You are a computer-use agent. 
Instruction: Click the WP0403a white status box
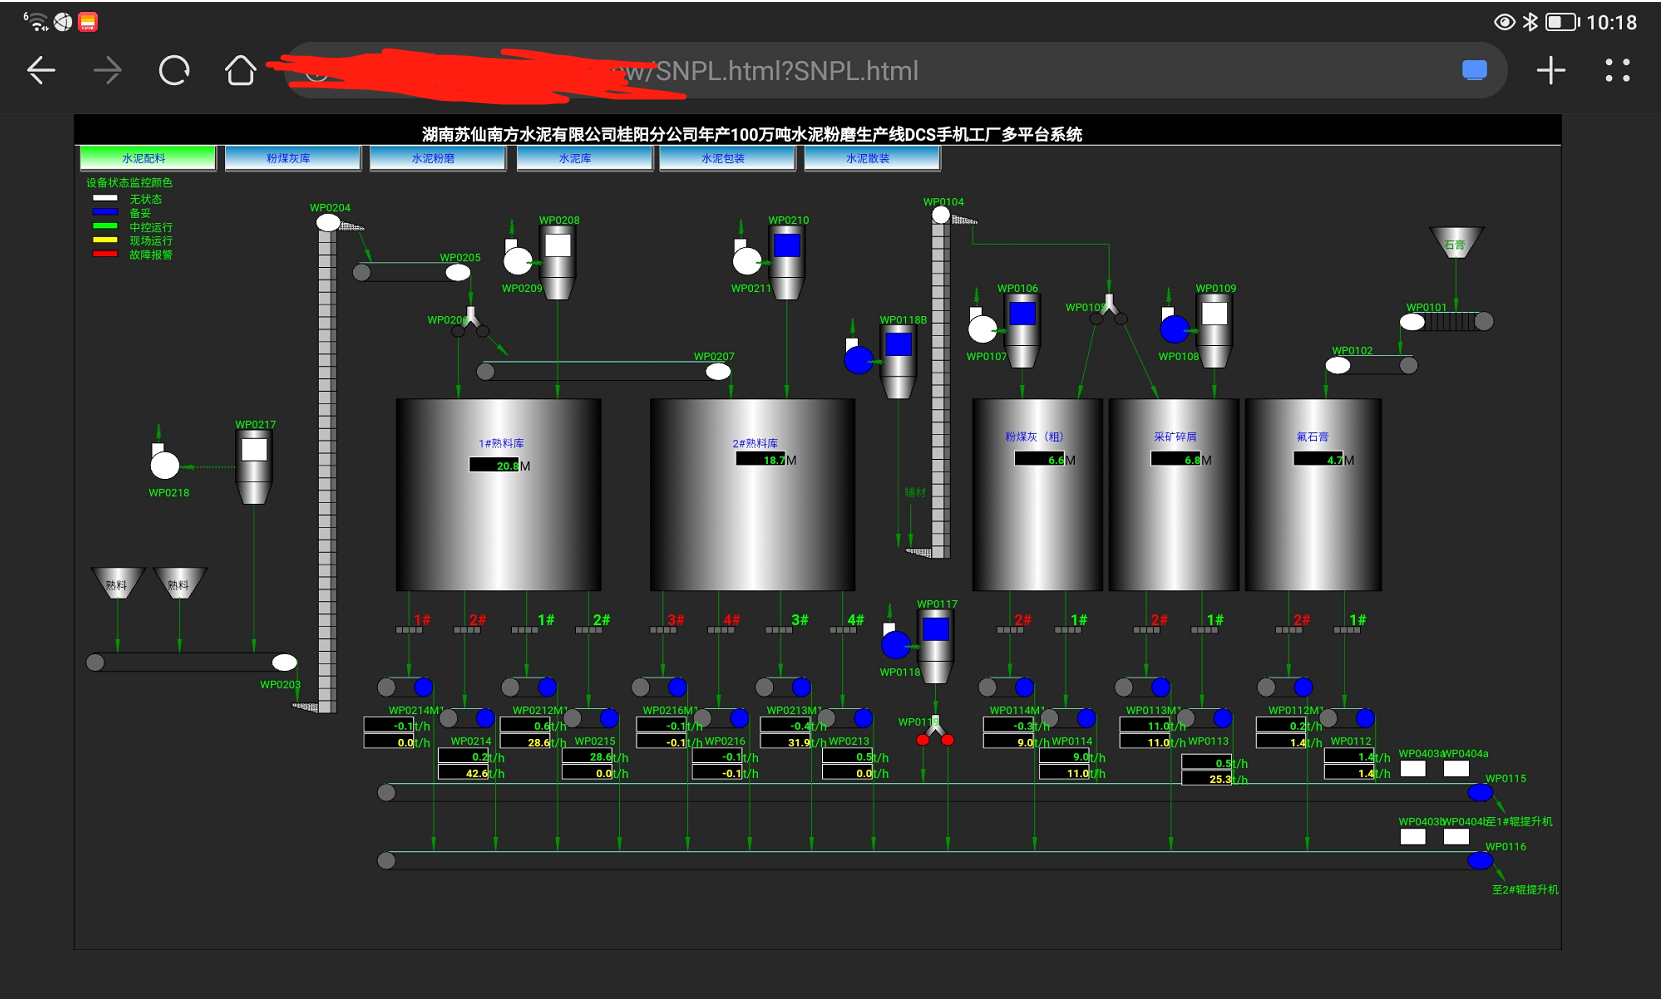pos(1412,769)
